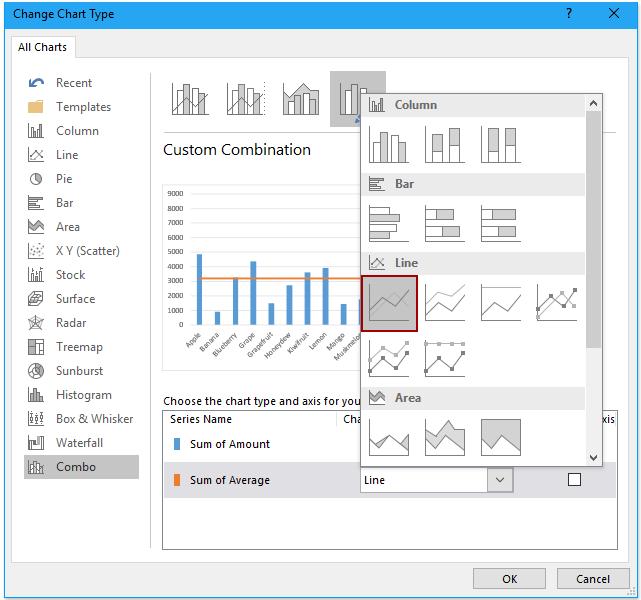The width and height of the screenshot is (641, 600).
Task: Pick the 100% Stacked Area chart icon
Action: [501, 437]
